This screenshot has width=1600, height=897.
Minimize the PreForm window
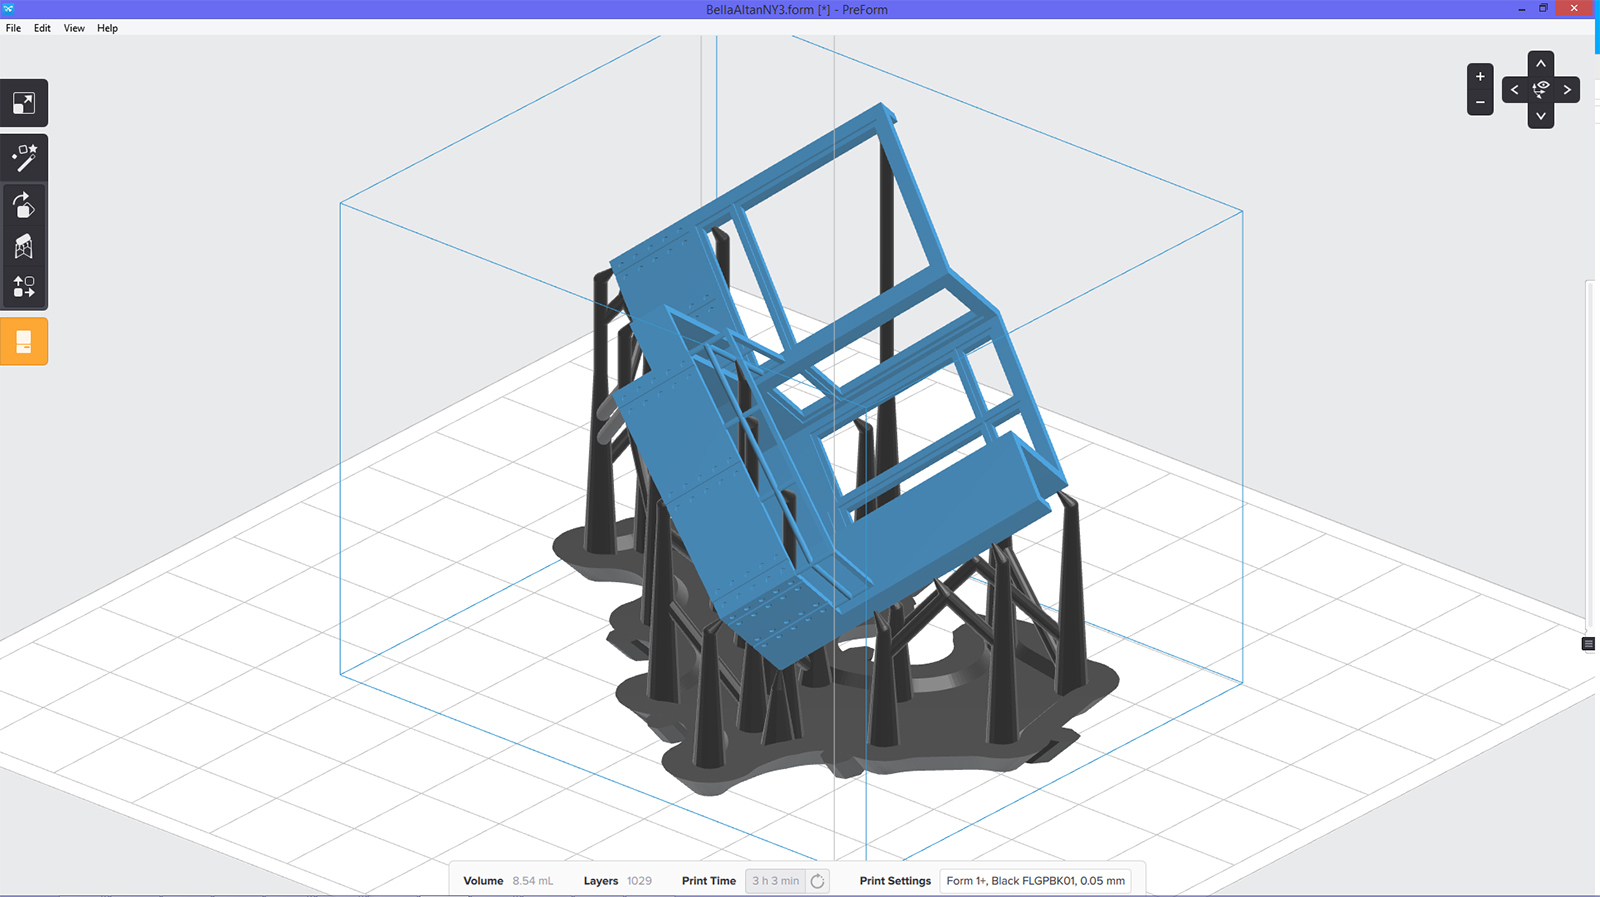coord(1522,9)
